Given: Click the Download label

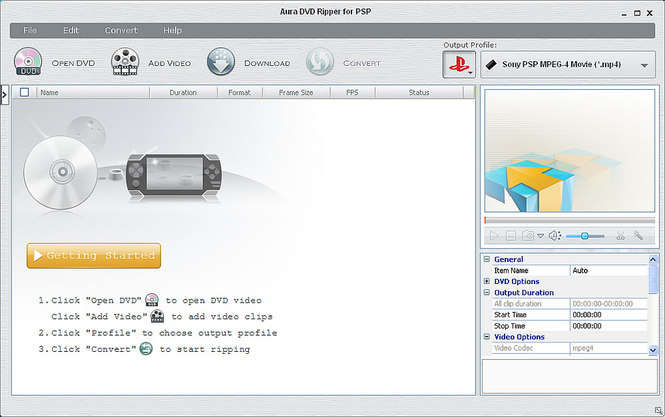Looking at the screenshot, I should (x=267, y=63).
